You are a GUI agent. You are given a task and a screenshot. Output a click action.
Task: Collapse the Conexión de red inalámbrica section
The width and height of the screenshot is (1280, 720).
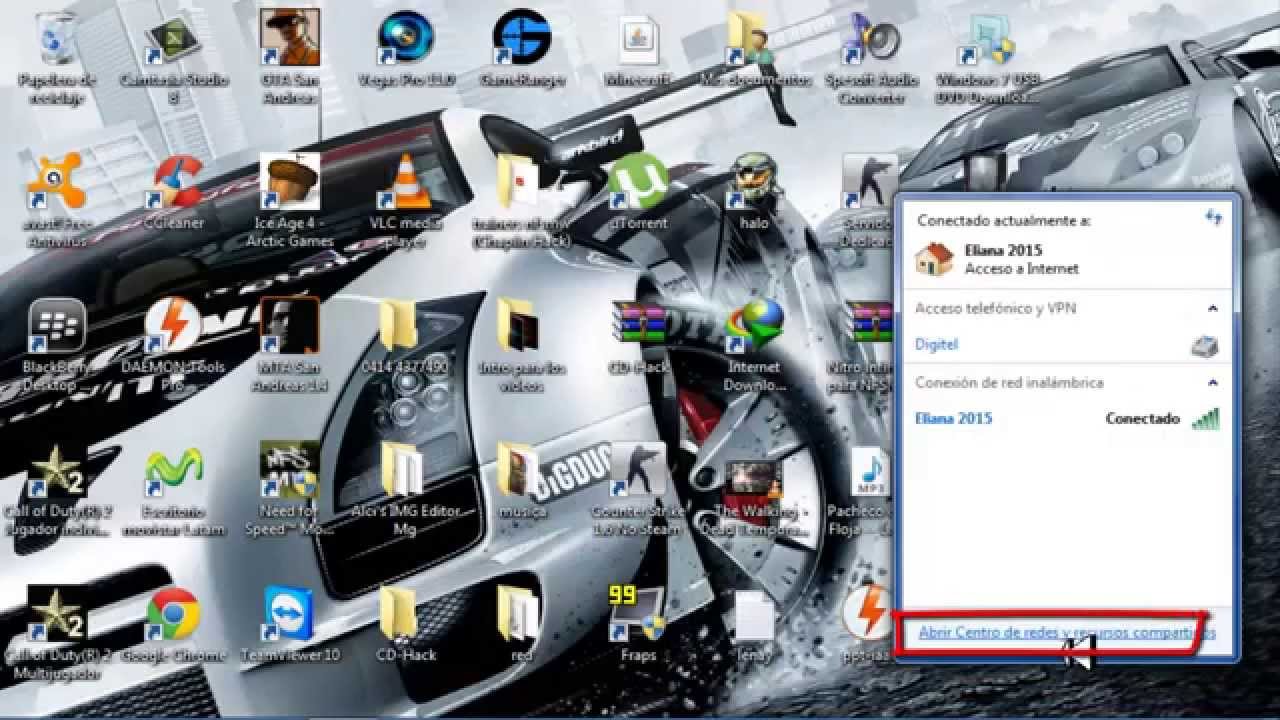1212,383
